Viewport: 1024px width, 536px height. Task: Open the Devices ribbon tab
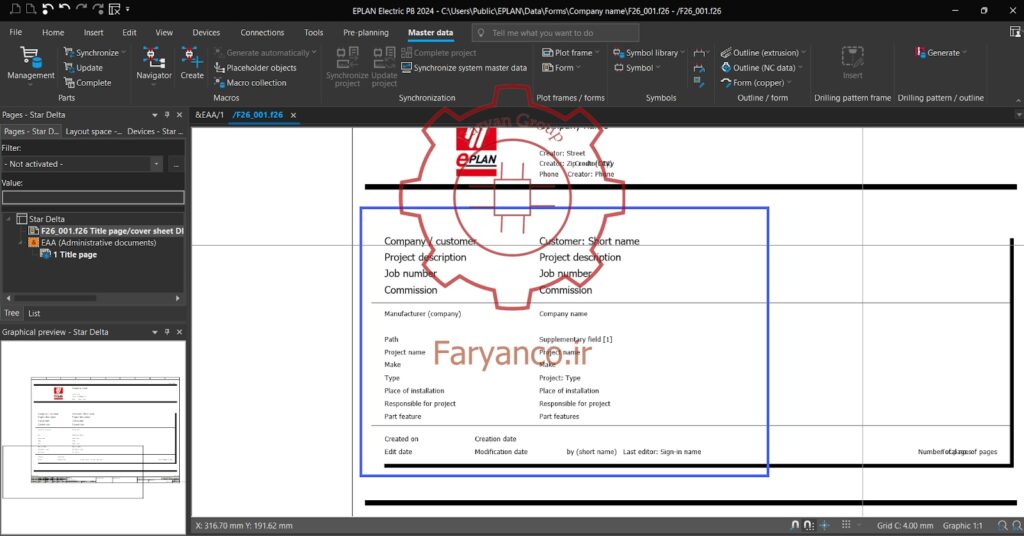pos(206,33)
